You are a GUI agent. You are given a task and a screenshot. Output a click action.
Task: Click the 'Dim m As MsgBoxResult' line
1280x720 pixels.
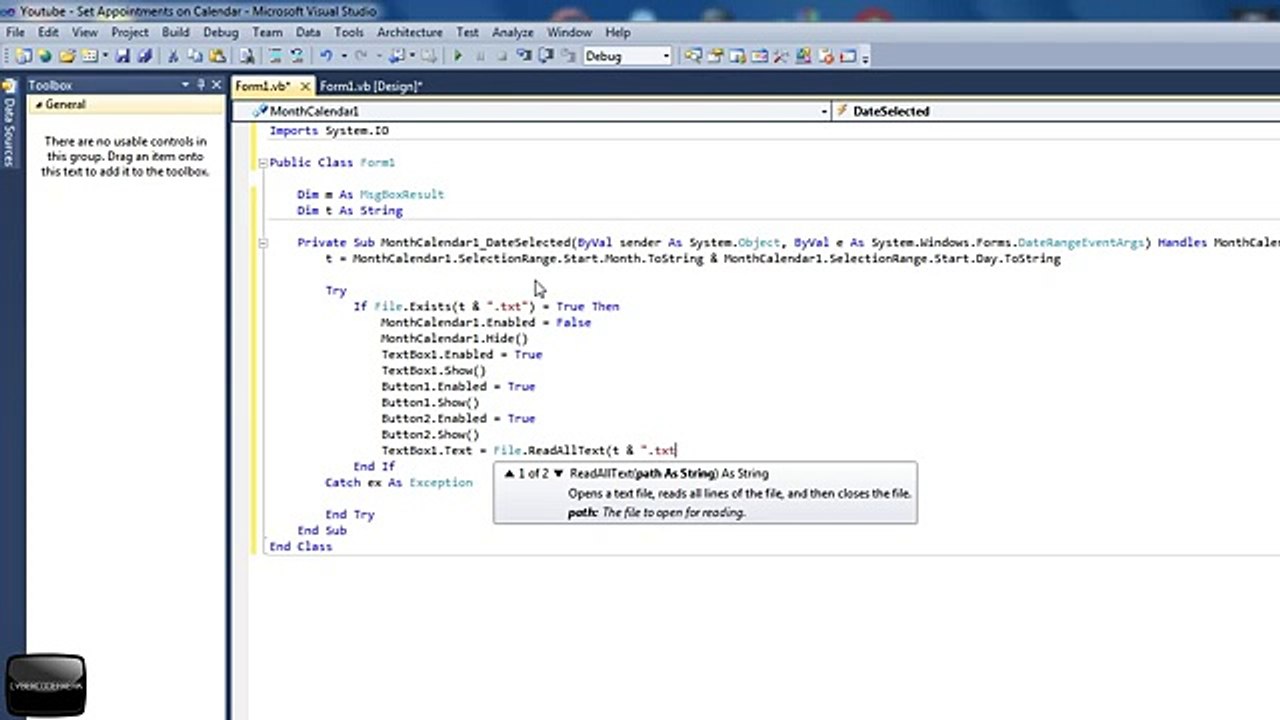coord(370,194)
